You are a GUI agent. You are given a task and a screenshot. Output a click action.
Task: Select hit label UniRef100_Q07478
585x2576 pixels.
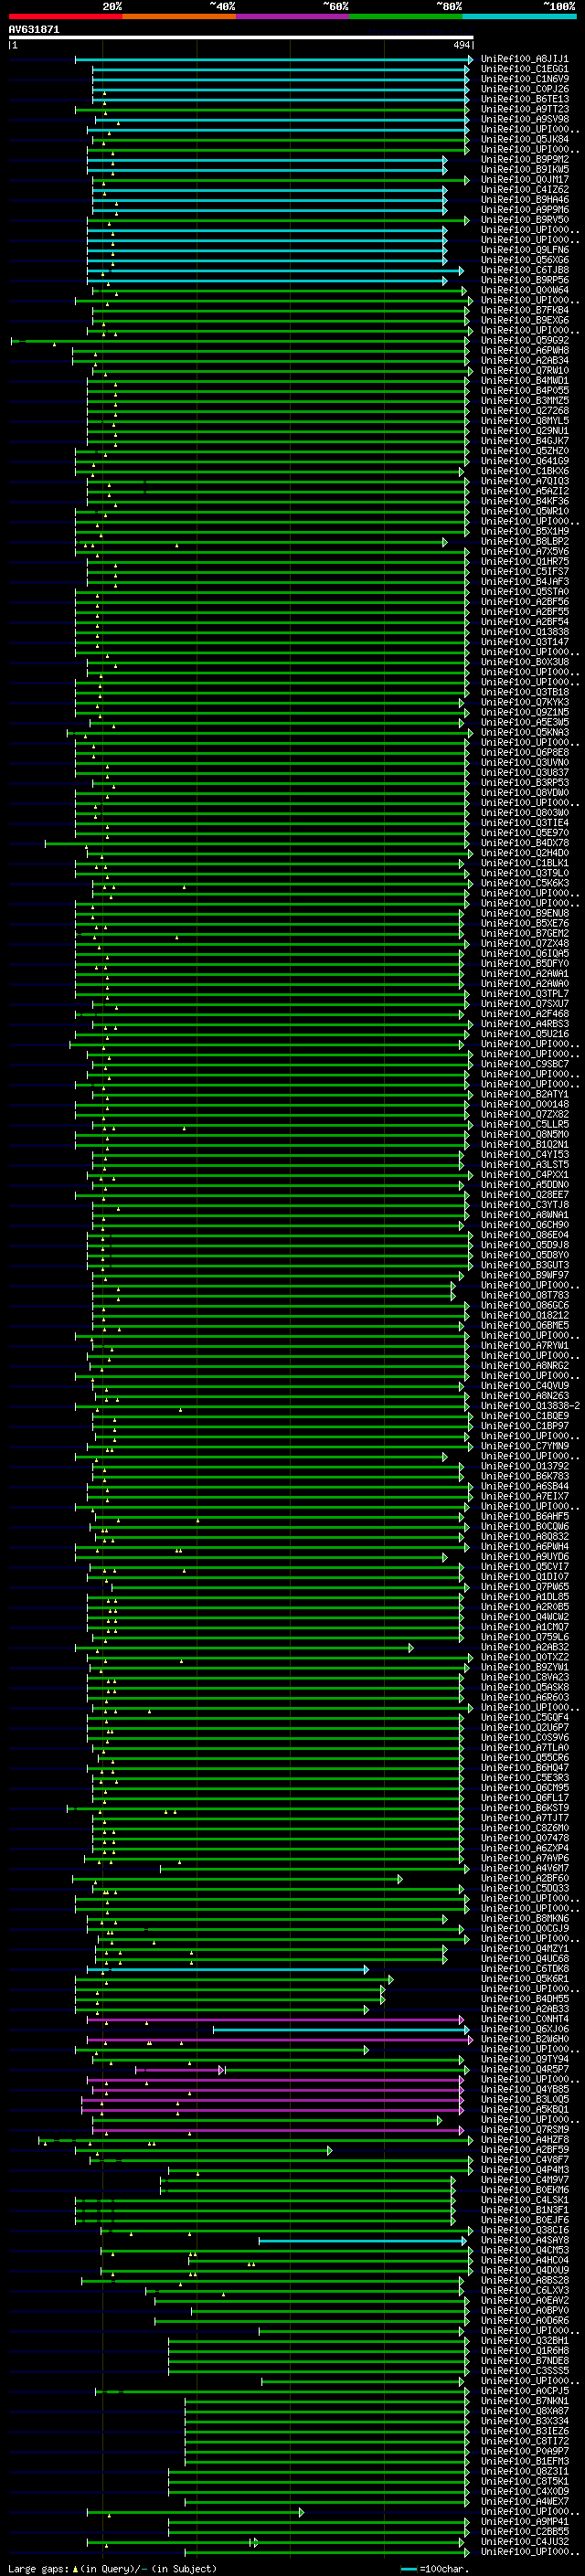point(524,1838)
